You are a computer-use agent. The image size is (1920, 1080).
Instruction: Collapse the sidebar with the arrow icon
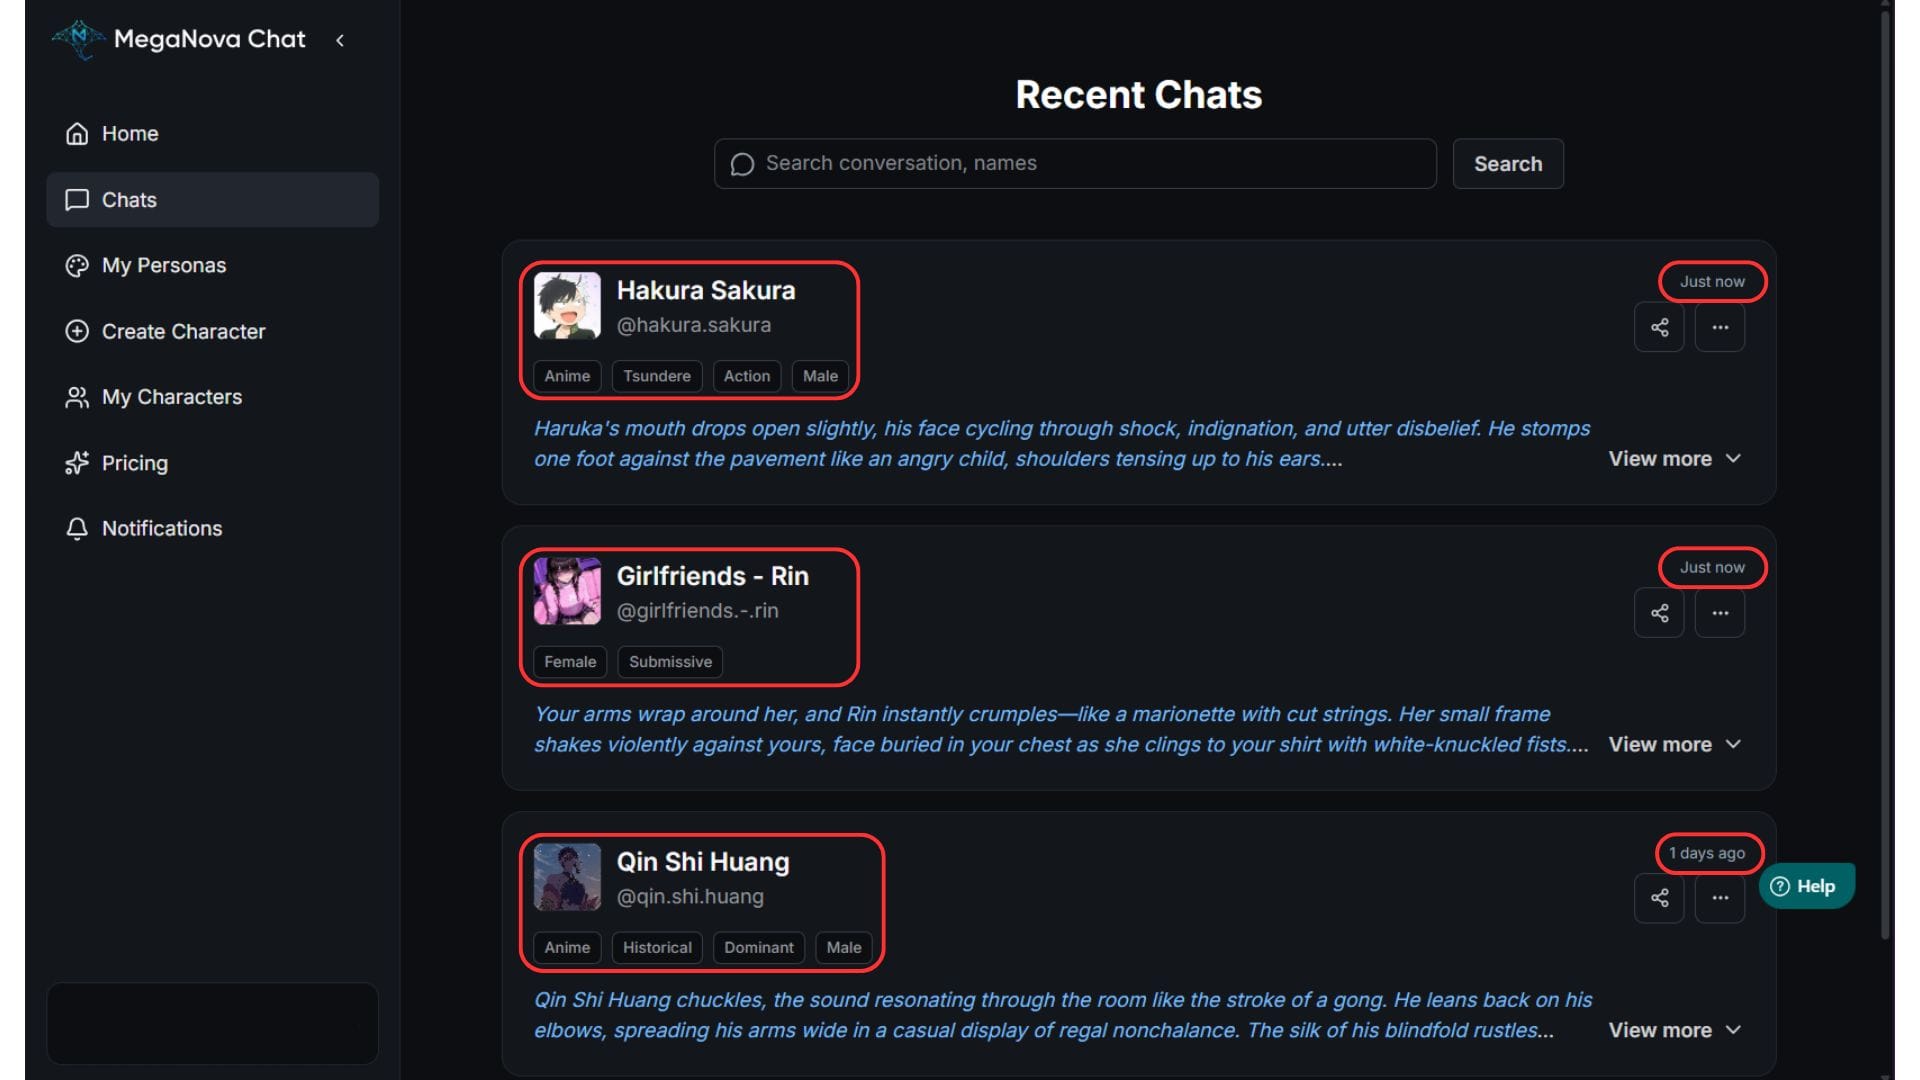click(x=340, y=40)
